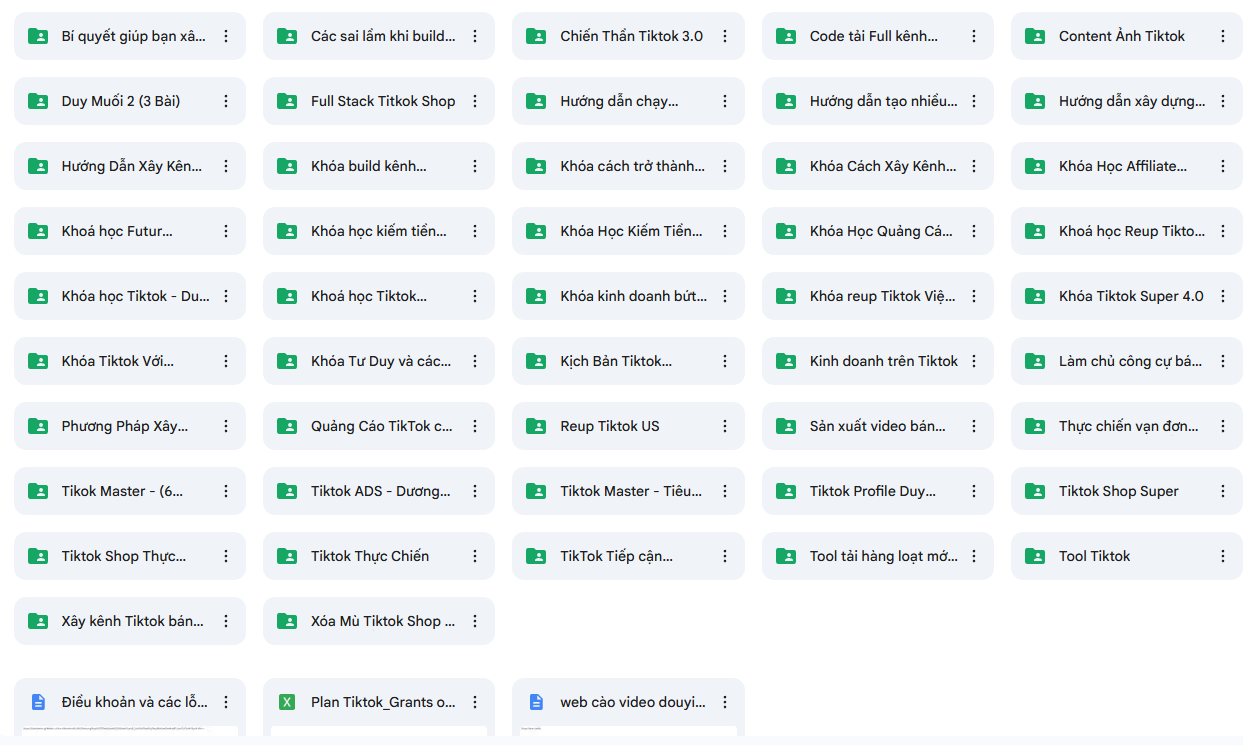Open more actions for Tiktok Shop Super
This screenshot has height=745, width=1243.
[1223, 491]
